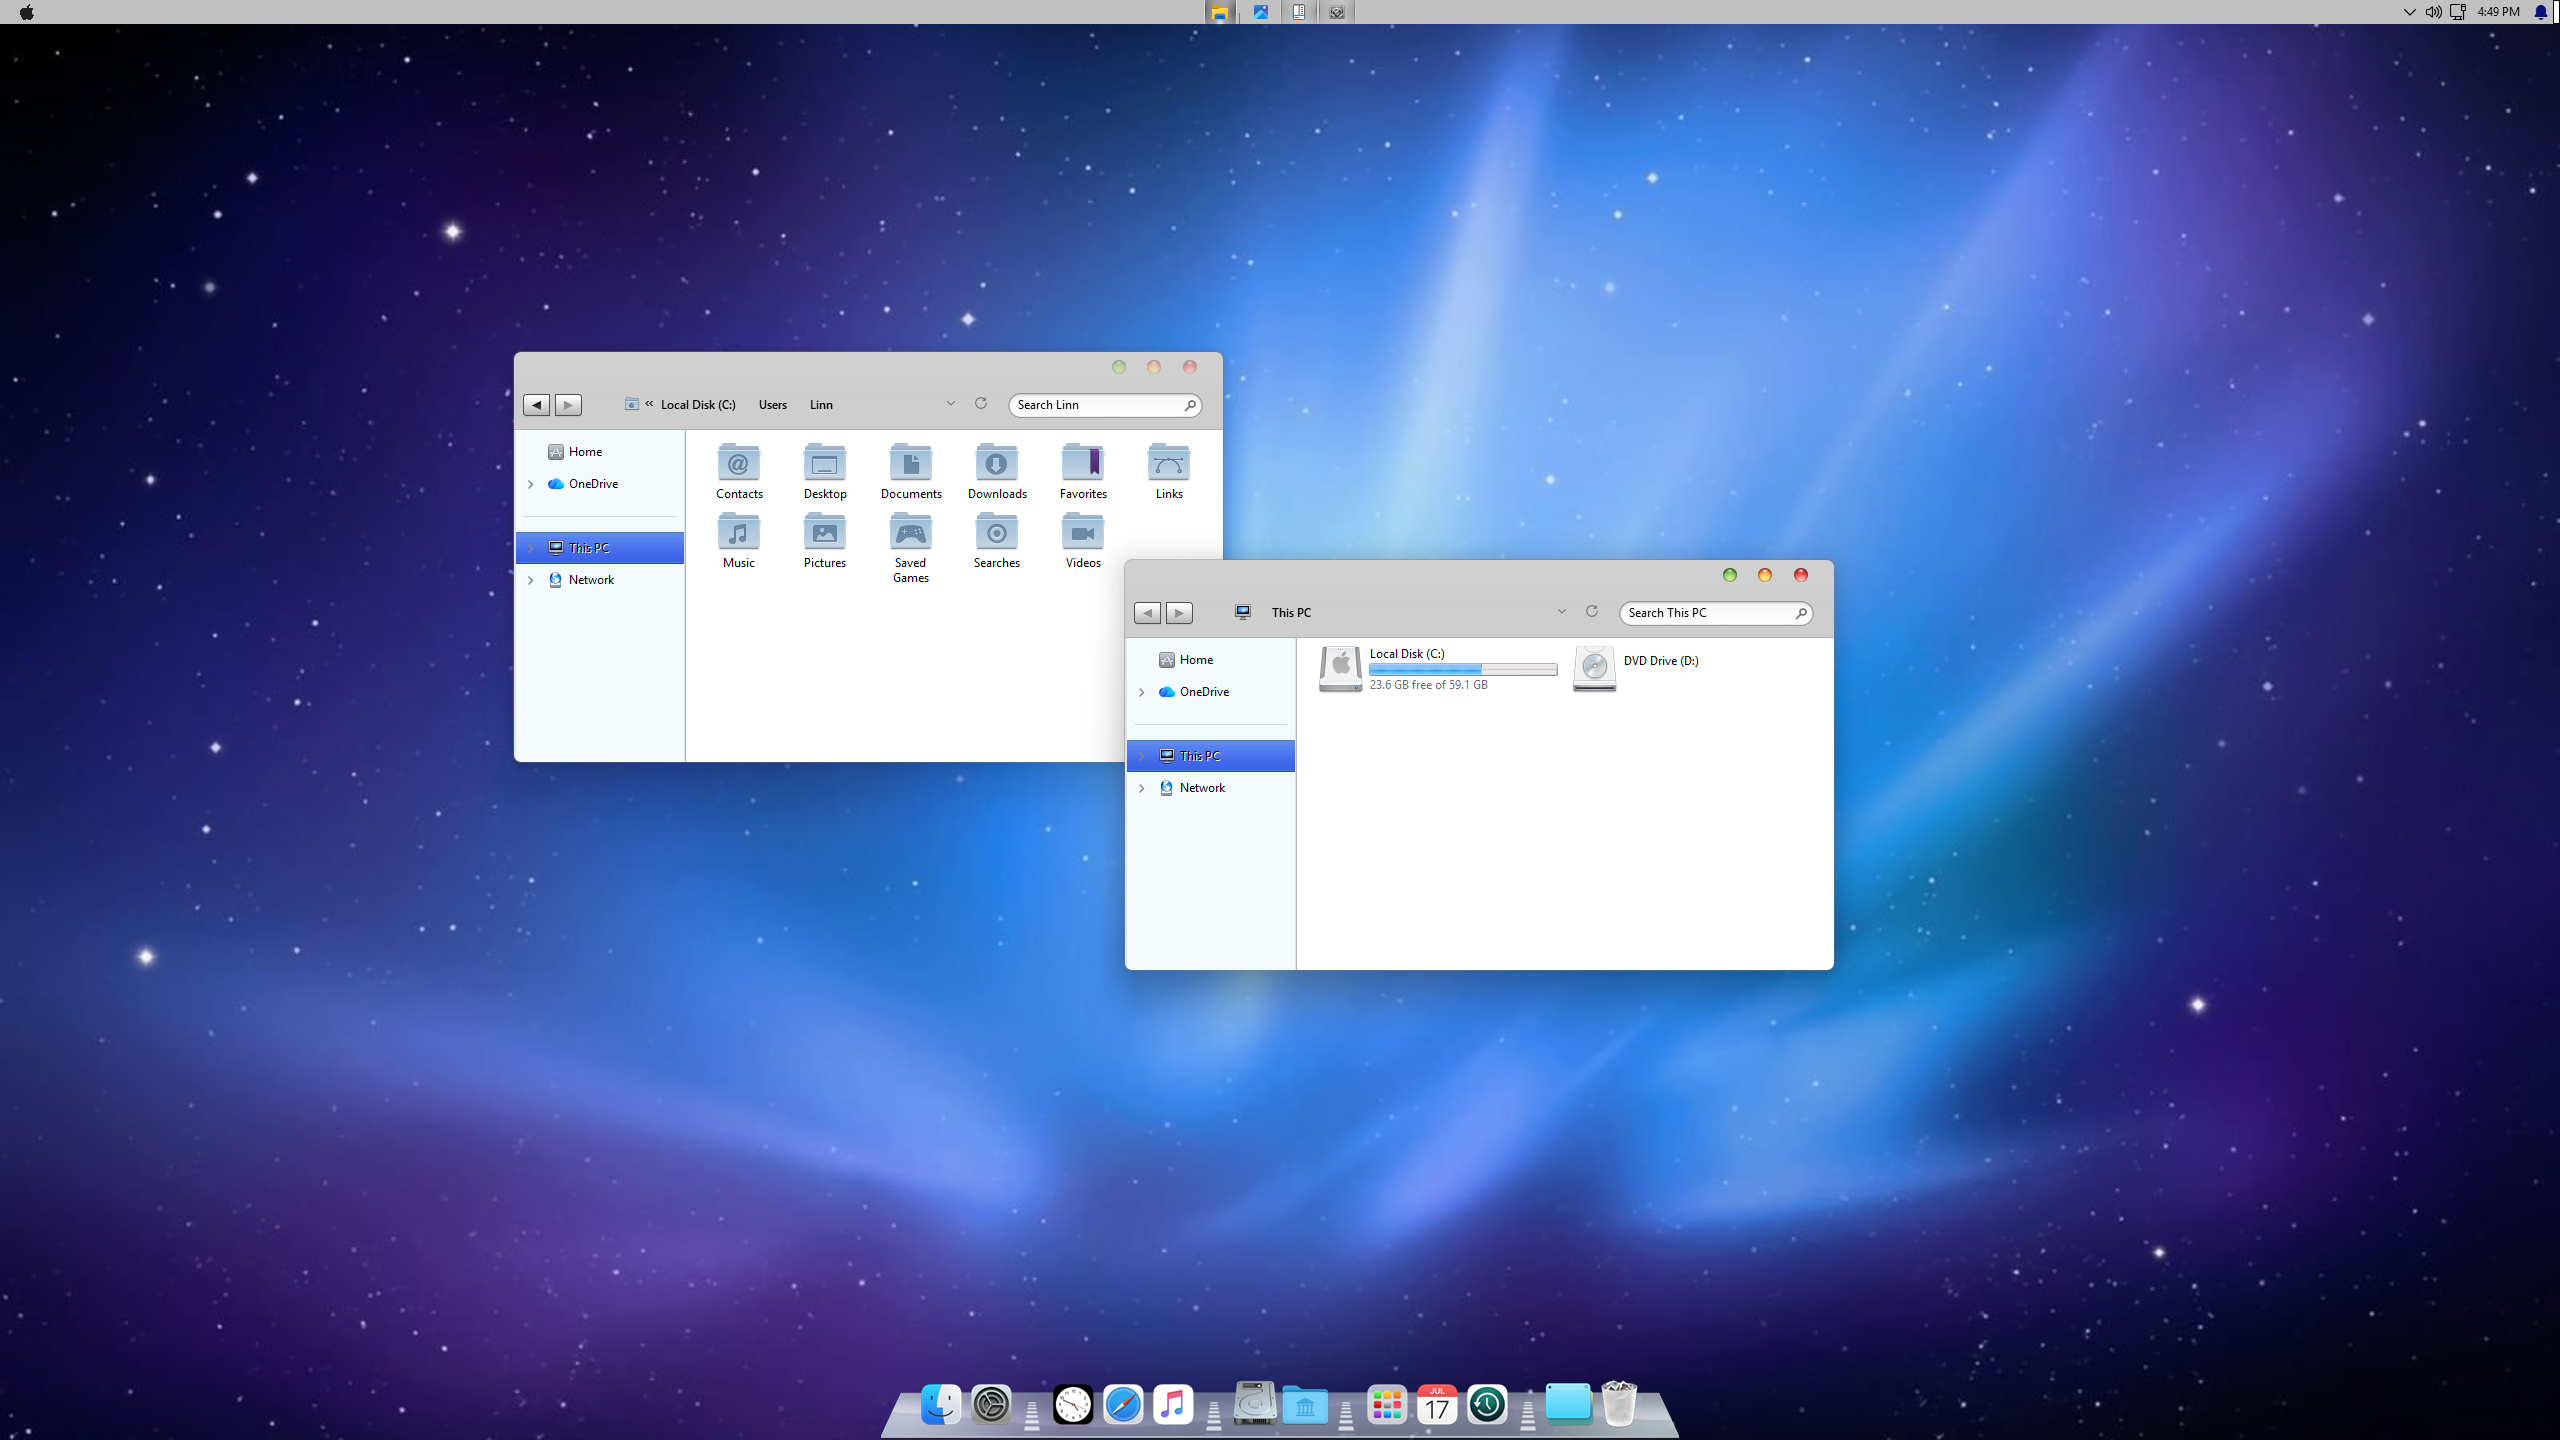Open the Trash in the dock
2560x1440 pixels.
tap(1618, 1404)
